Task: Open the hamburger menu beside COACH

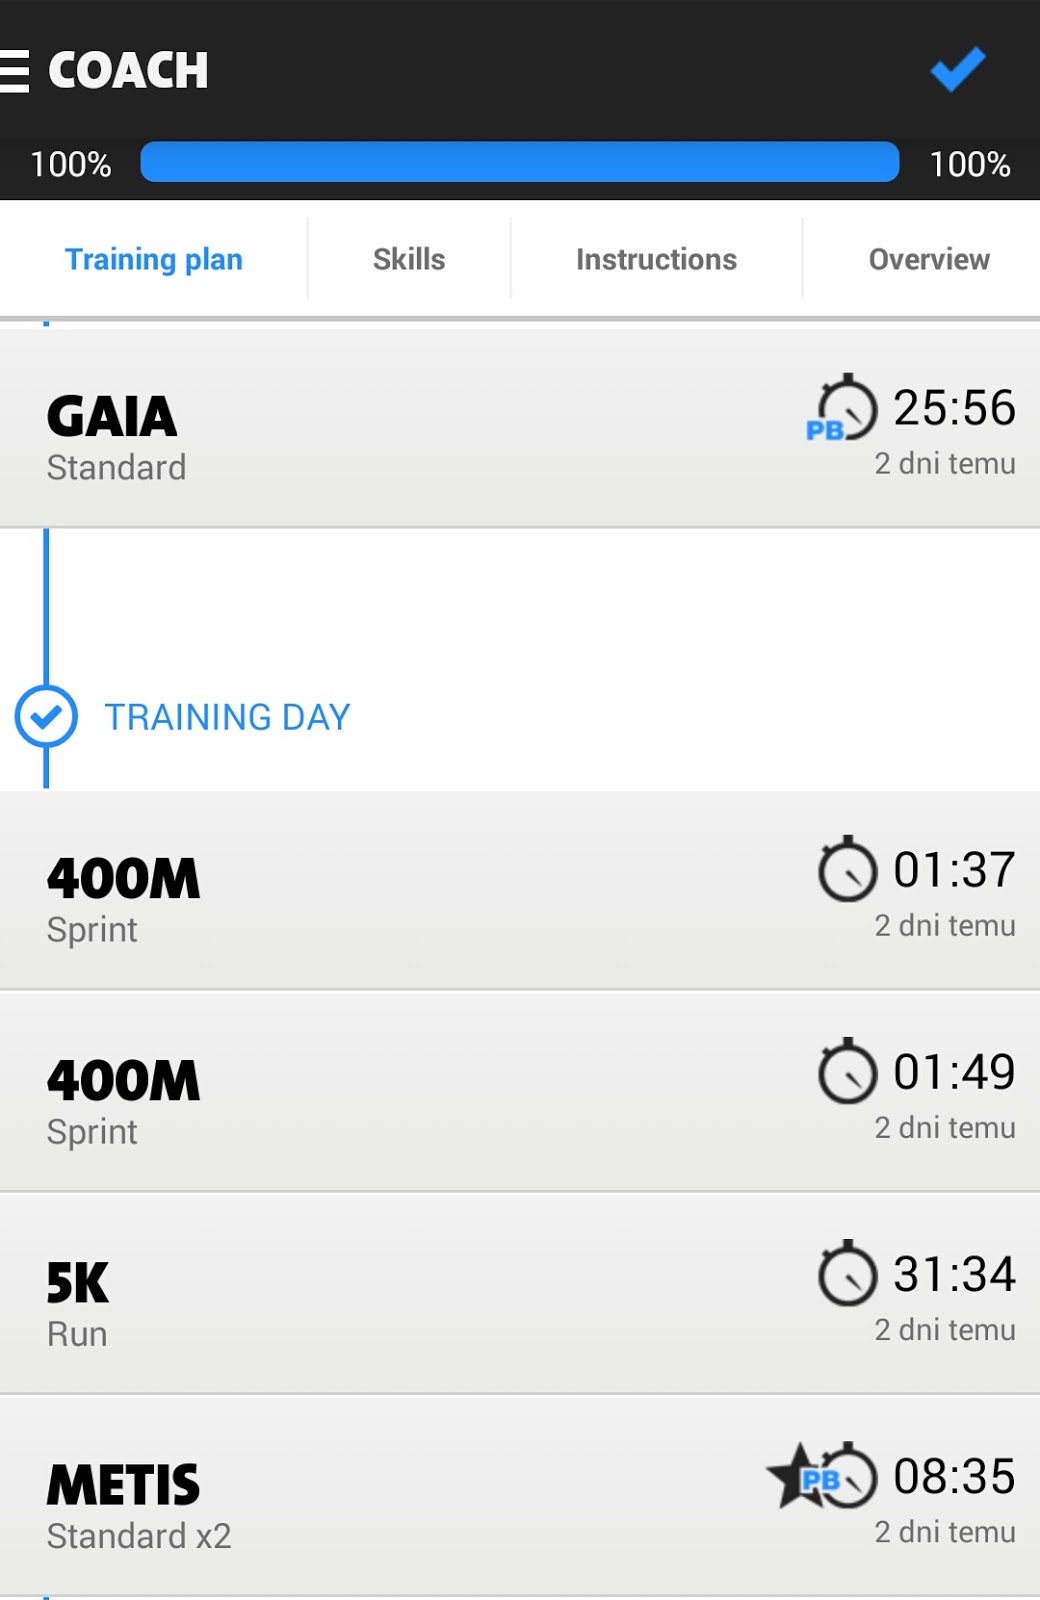Action: pyautogui.click(x=14, y=71)
